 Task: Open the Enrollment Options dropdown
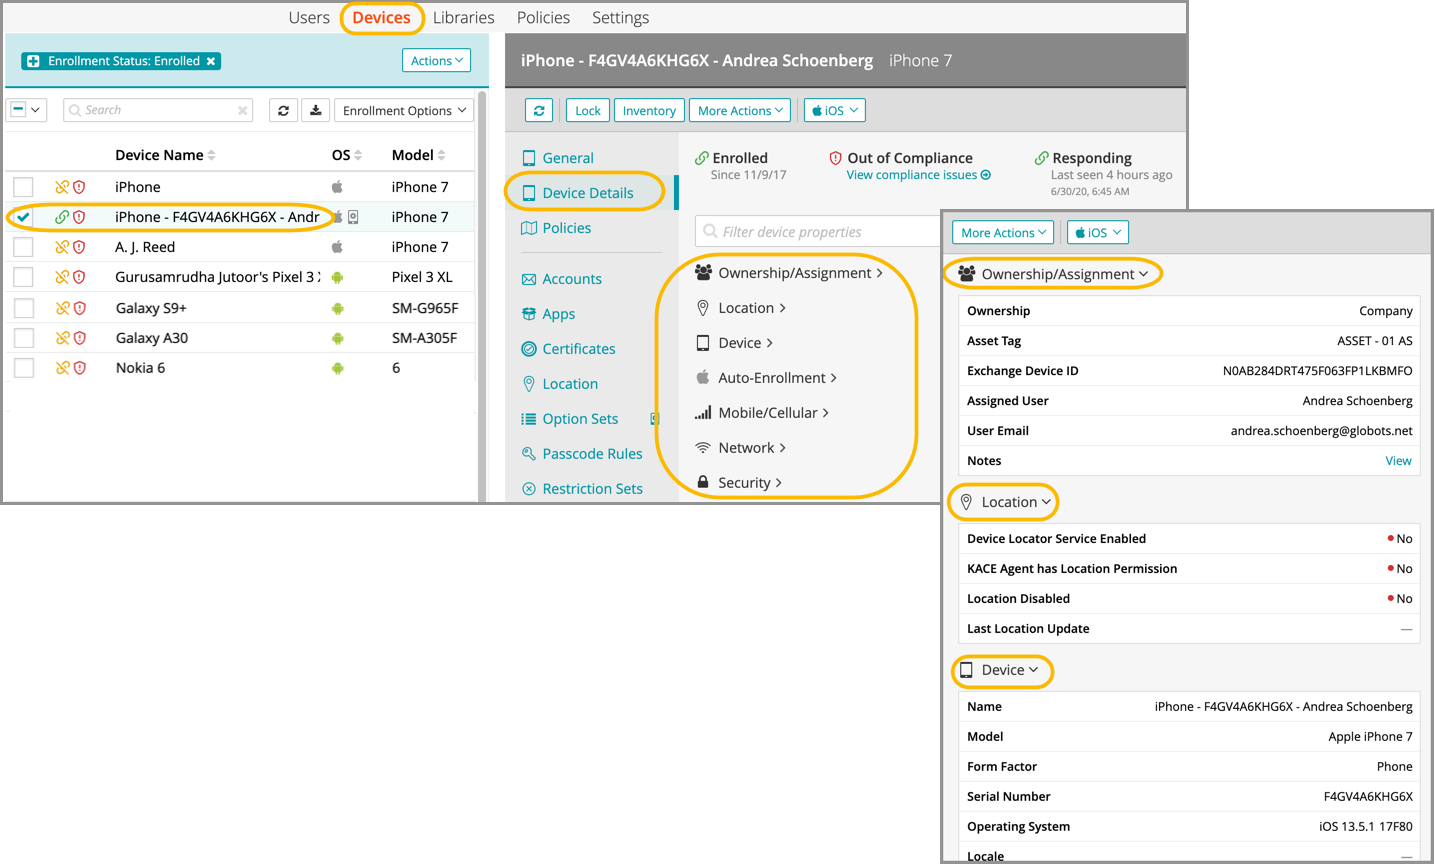404,111
